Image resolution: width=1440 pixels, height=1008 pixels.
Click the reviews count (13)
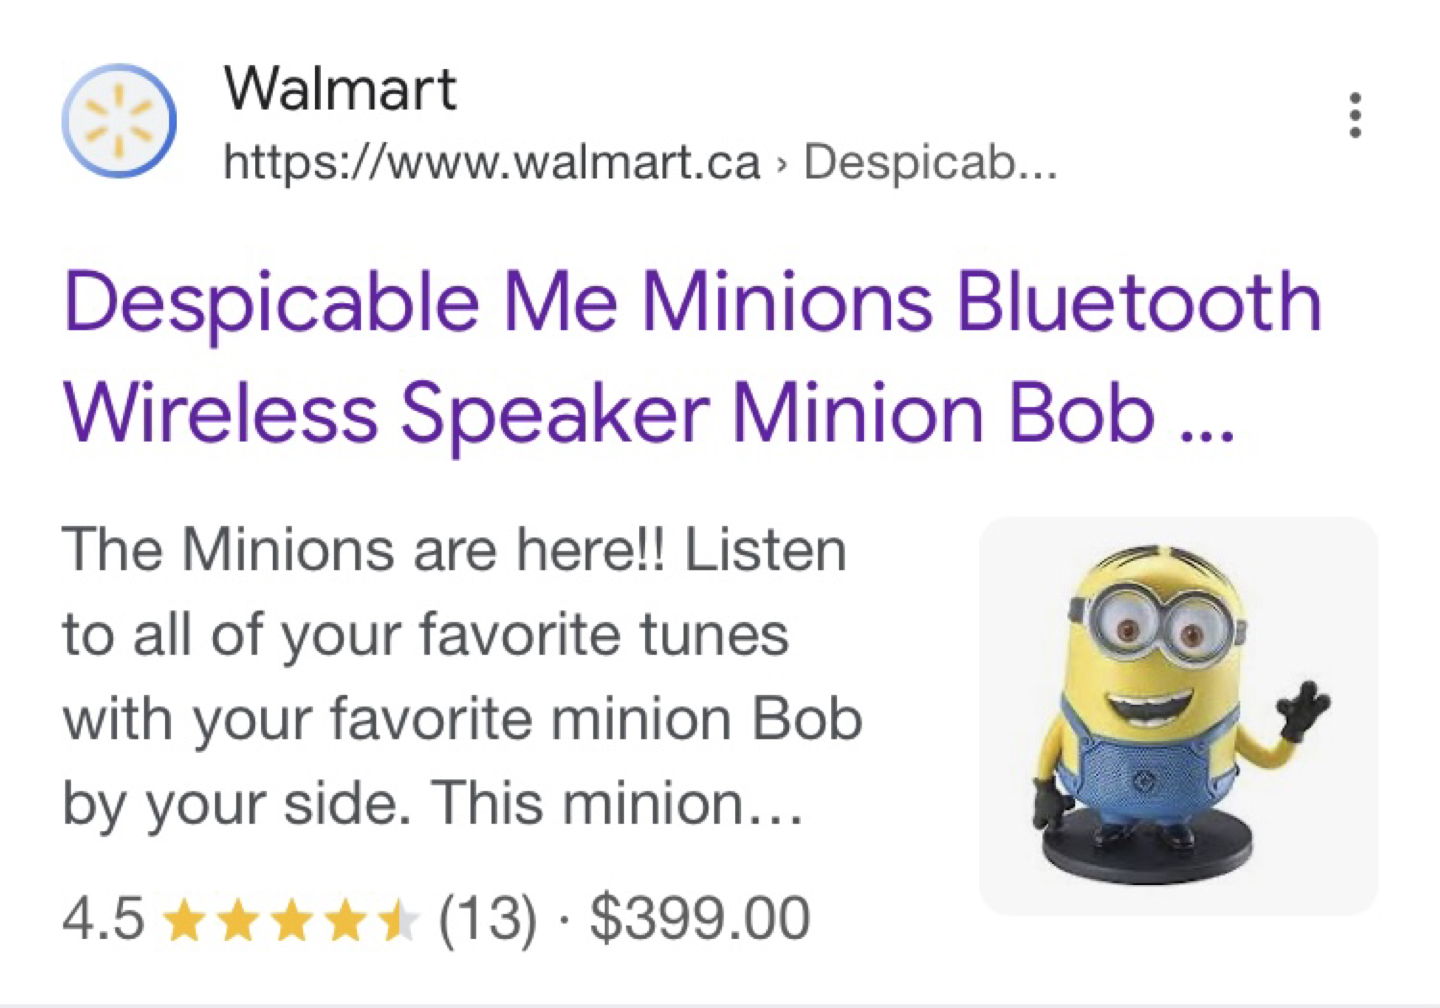(487, 916)
